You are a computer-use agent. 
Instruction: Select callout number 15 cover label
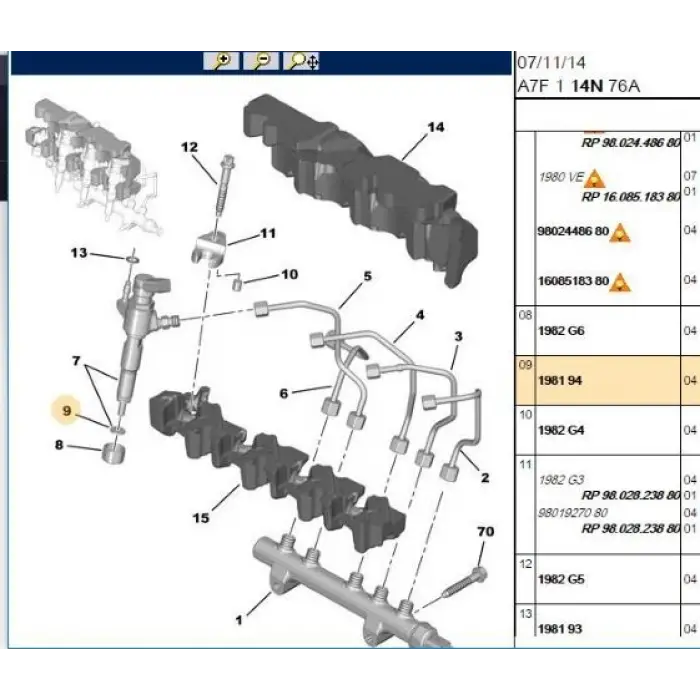pos(200,518)
